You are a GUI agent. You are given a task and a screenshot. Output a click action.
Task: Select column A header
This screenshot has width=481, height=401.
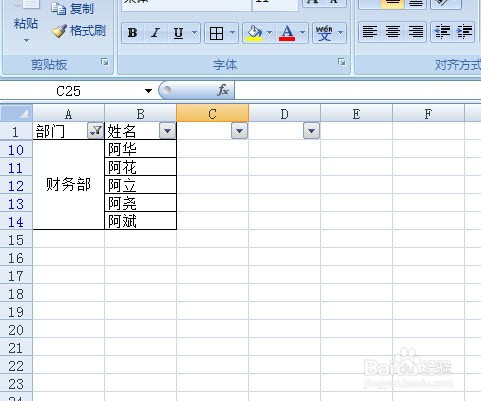[x=69, y=113]
